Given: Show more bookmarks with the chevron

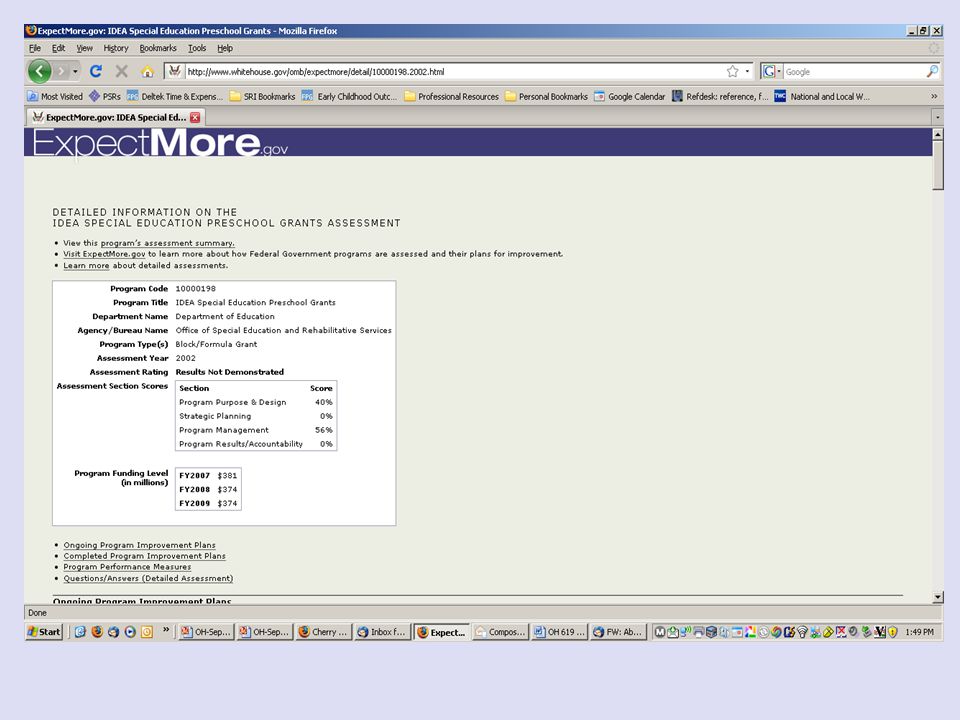Looking at the screenshot, I should tap(934, 97).
